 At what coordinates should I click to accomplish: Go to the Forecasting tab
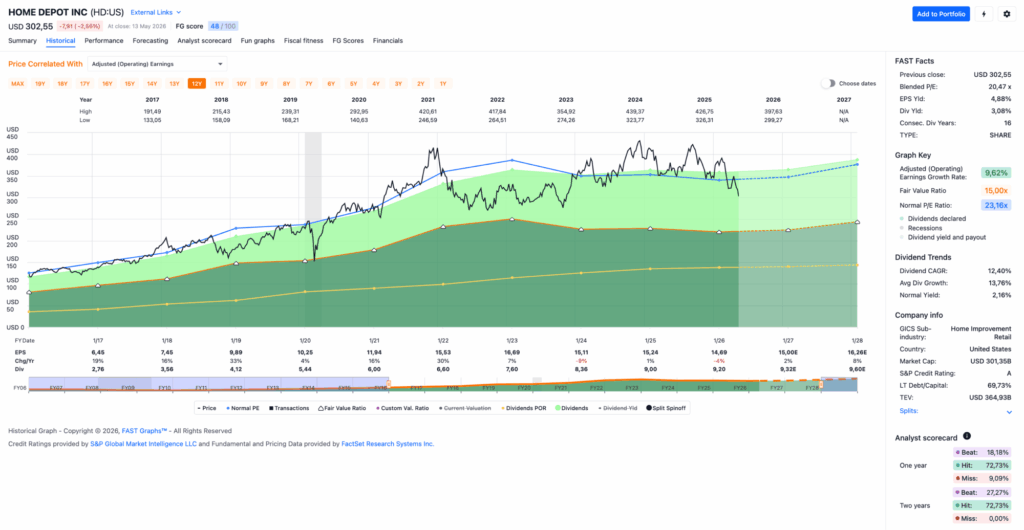tap(150, 40)
